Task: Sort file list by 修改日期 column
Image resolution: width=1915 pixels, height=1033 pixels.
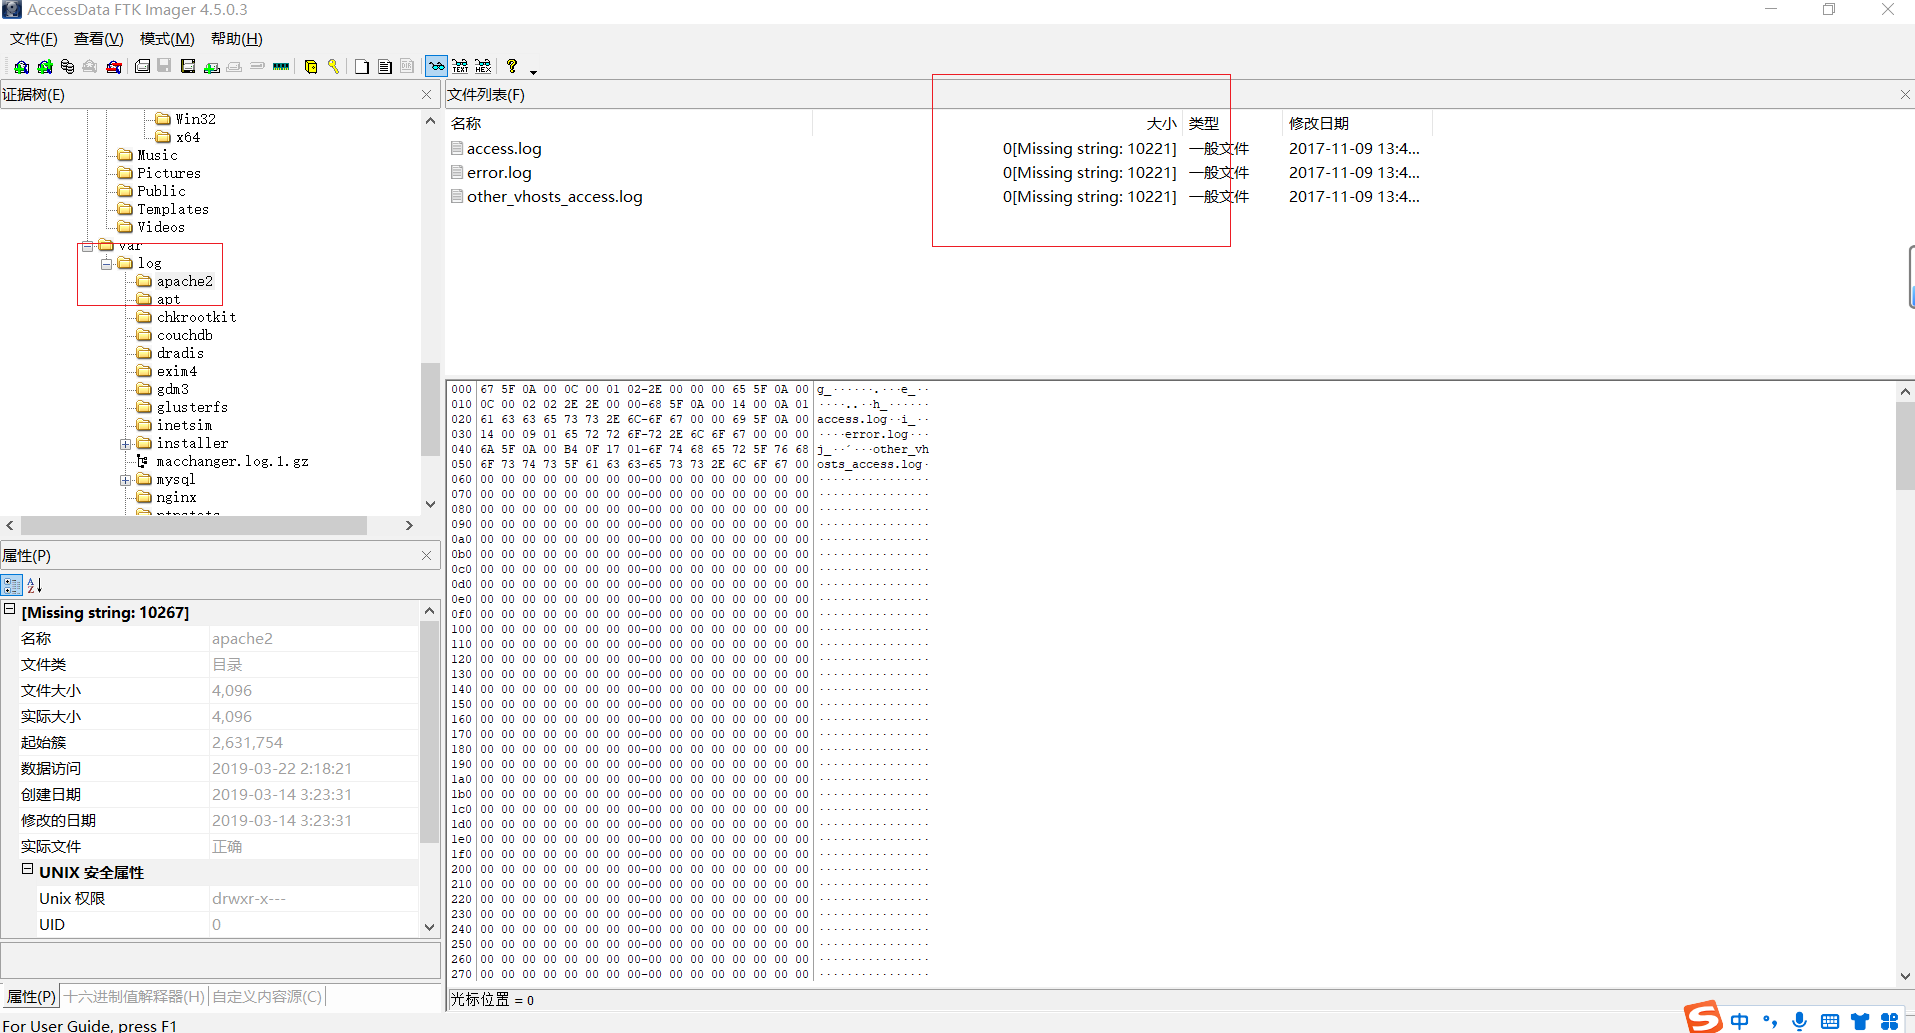Action: [x=1357, y=124]
